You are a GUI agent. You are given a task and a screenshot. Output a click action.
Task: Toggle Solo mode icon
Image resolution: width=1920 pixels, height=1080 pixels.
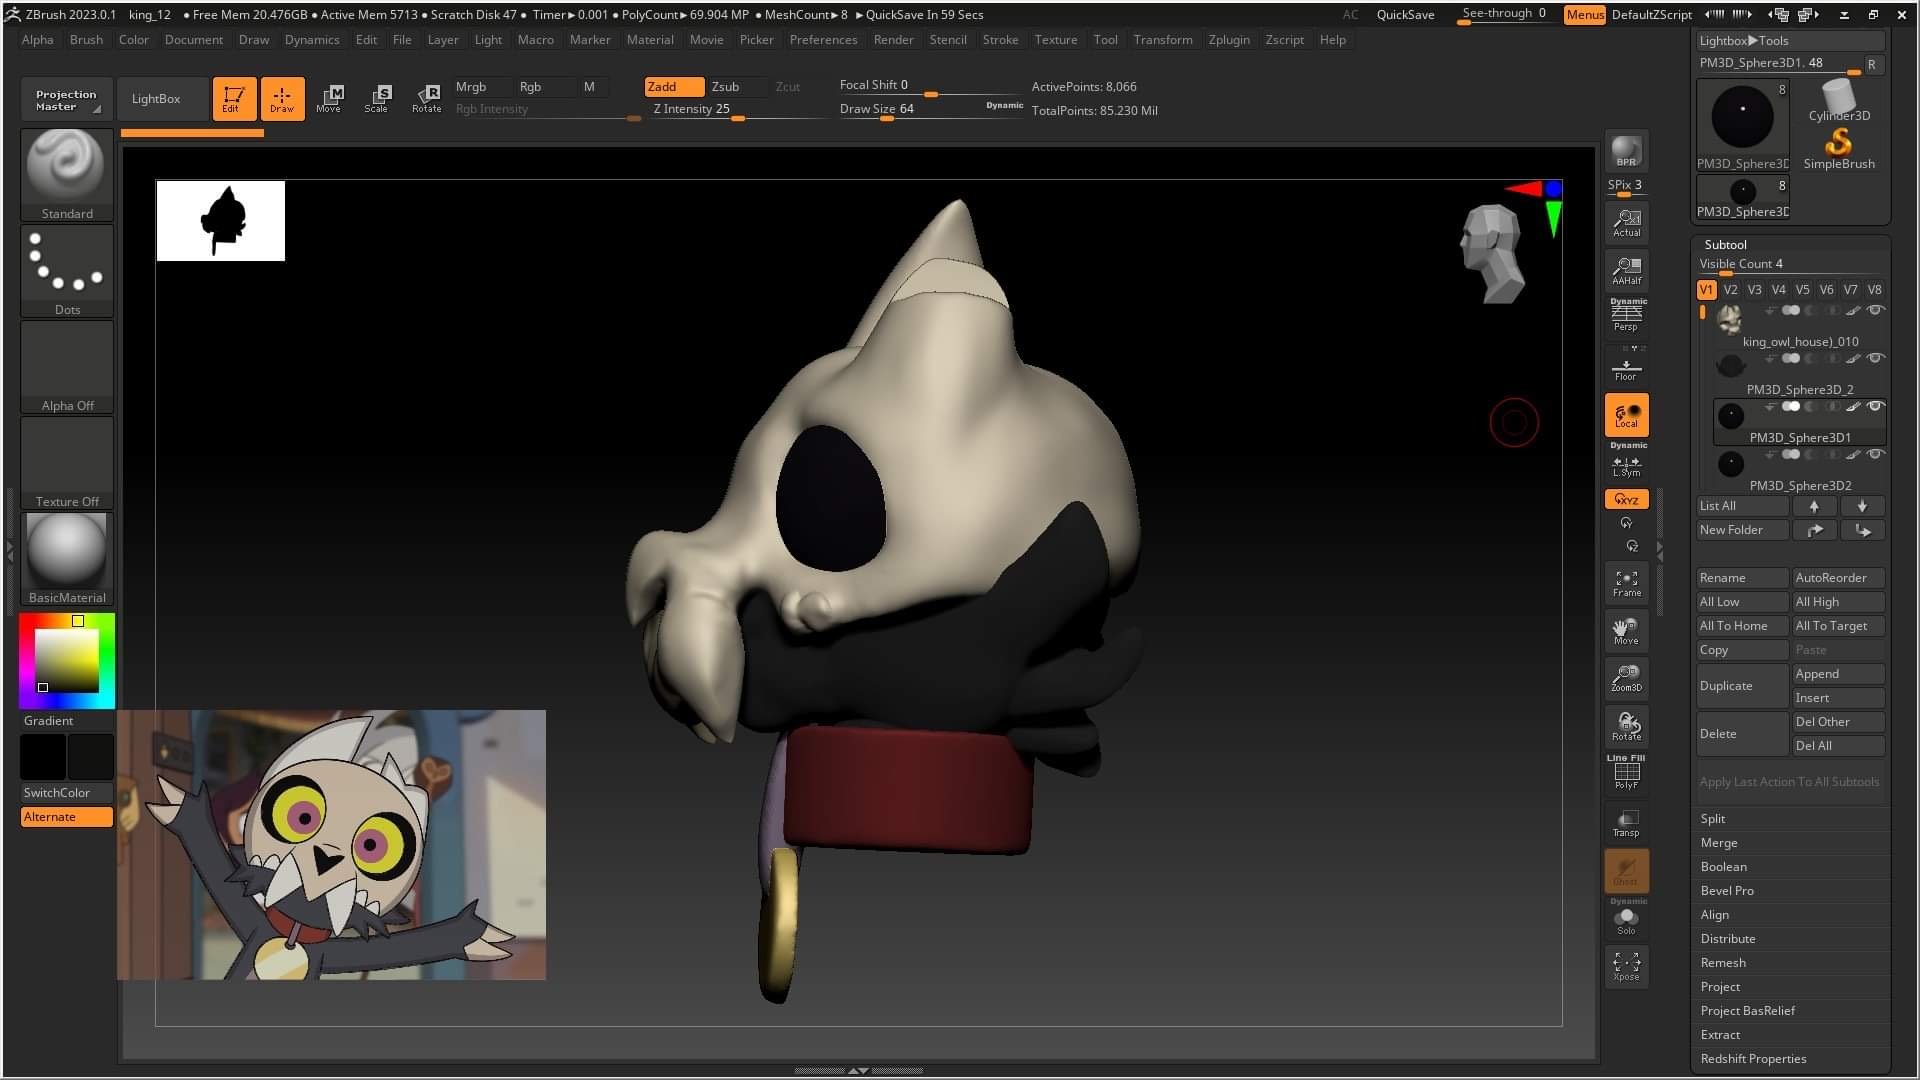click(1626, 920)
